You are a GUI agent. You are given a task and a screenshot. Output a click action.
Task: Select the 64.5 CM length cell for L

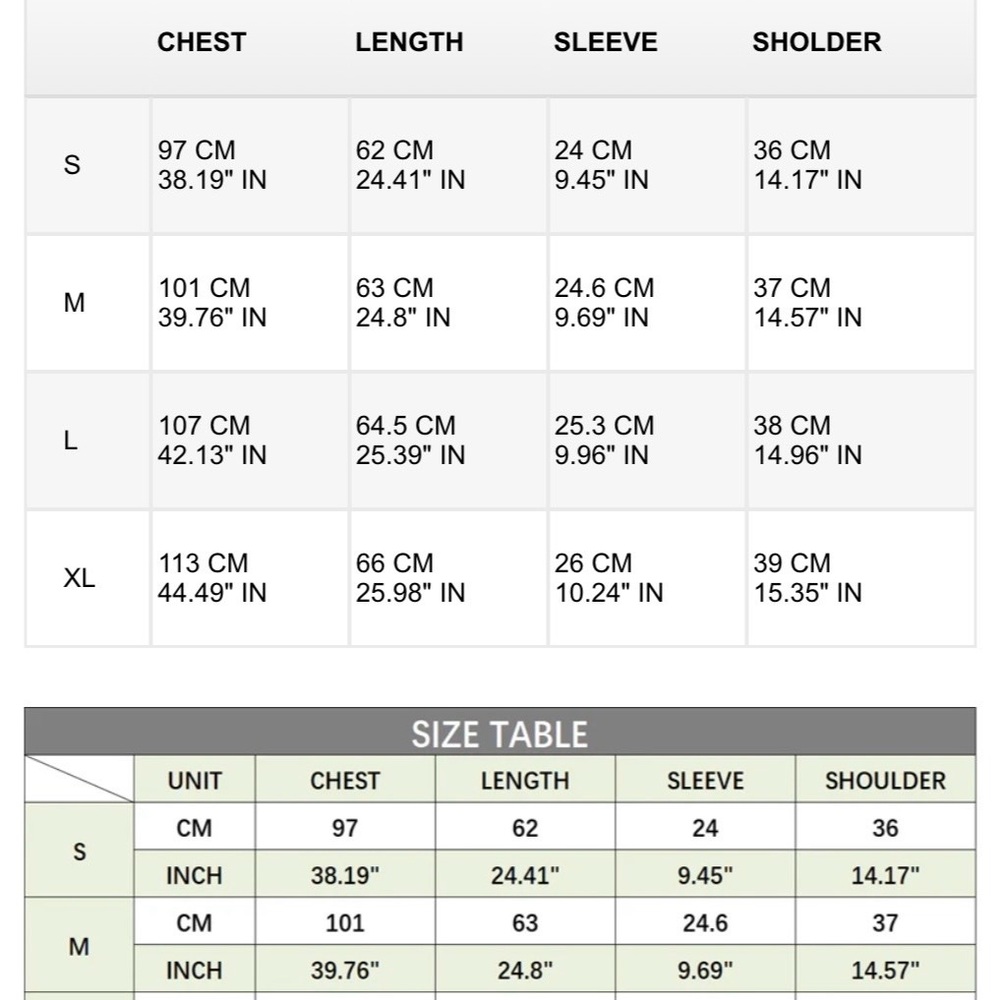coord(448,441)
